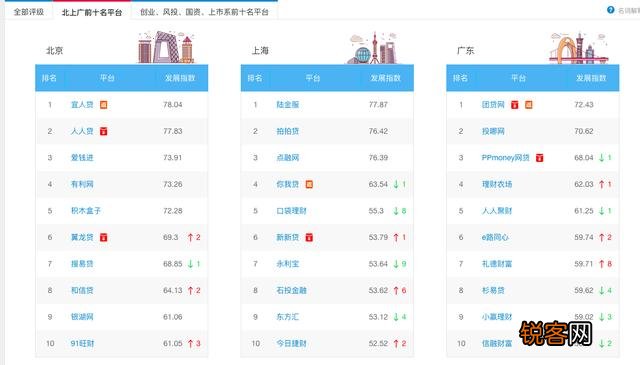Open the 陆金服 platform link
This screenshot has width=640, height=365.
[x=288, y=105]
